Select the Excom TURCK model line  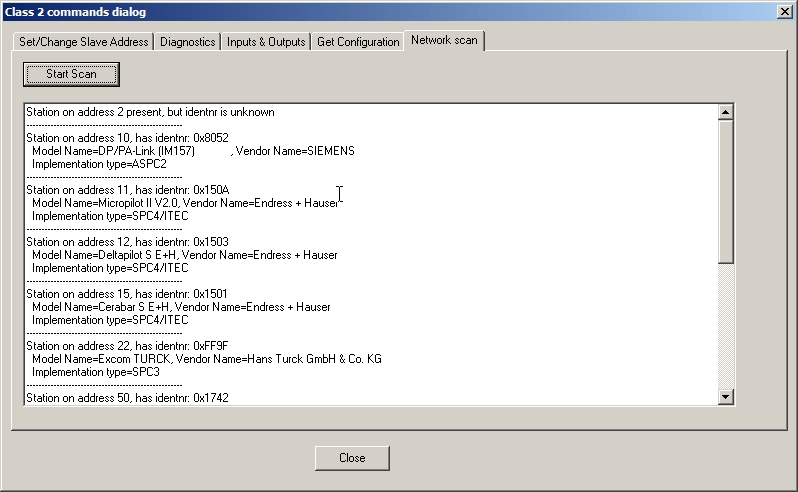coord(206,359)
